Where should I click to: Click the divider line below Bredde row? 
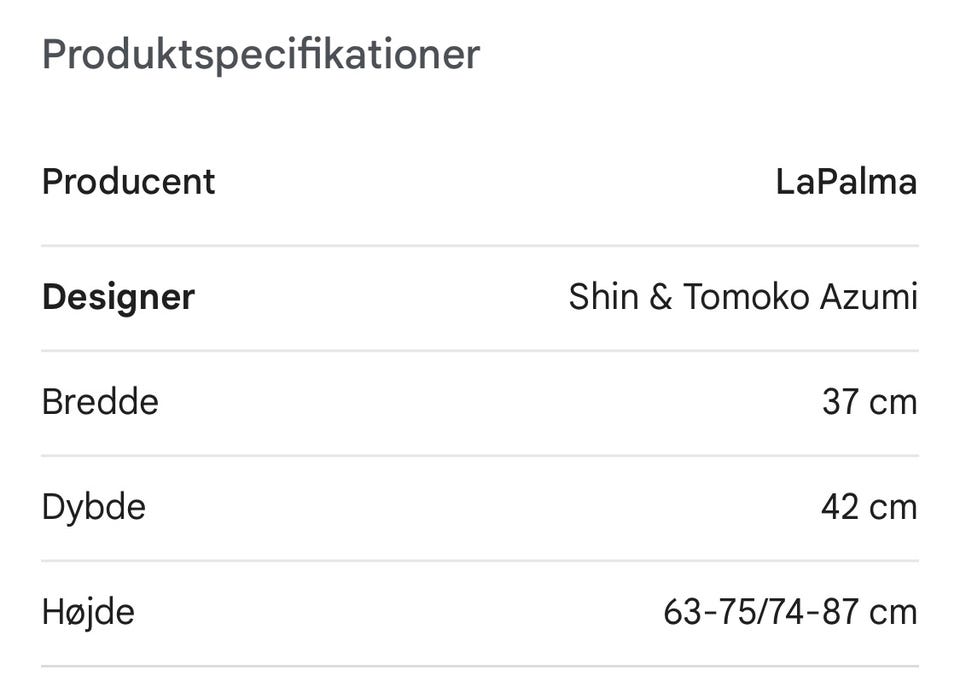tap(480, 455)
